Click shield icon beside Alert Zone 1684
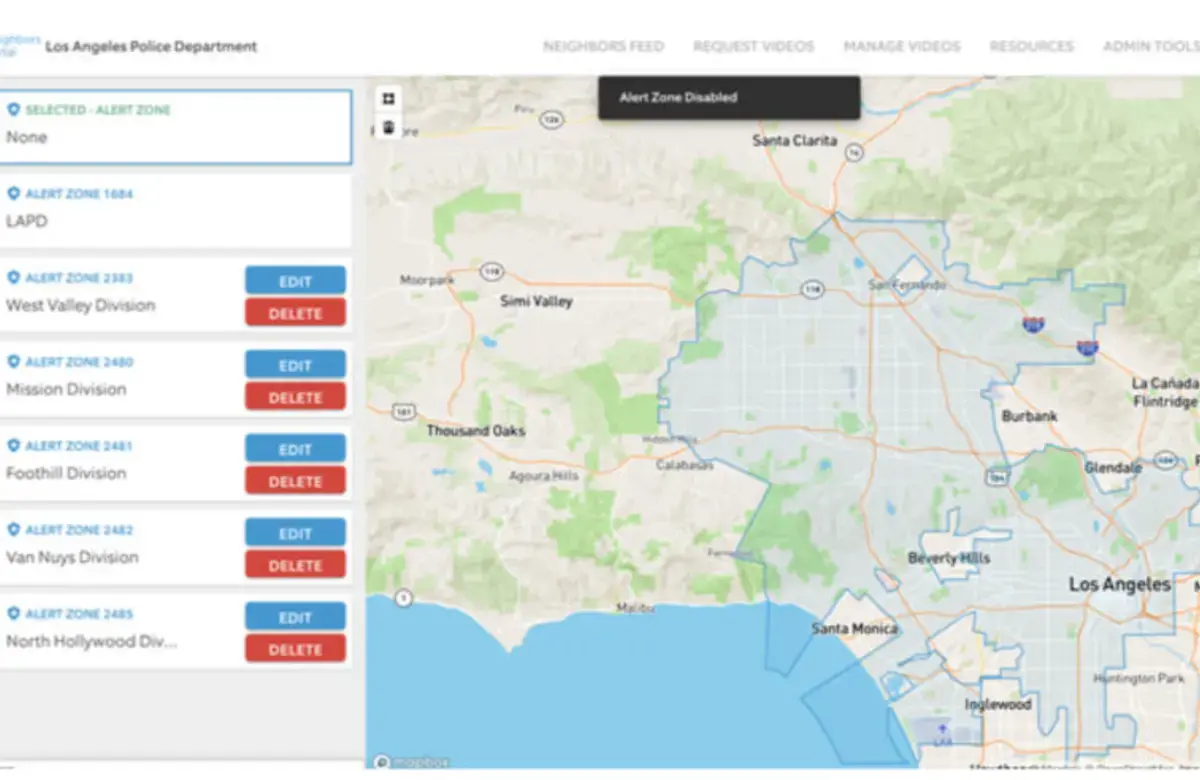 coord(14,193)
